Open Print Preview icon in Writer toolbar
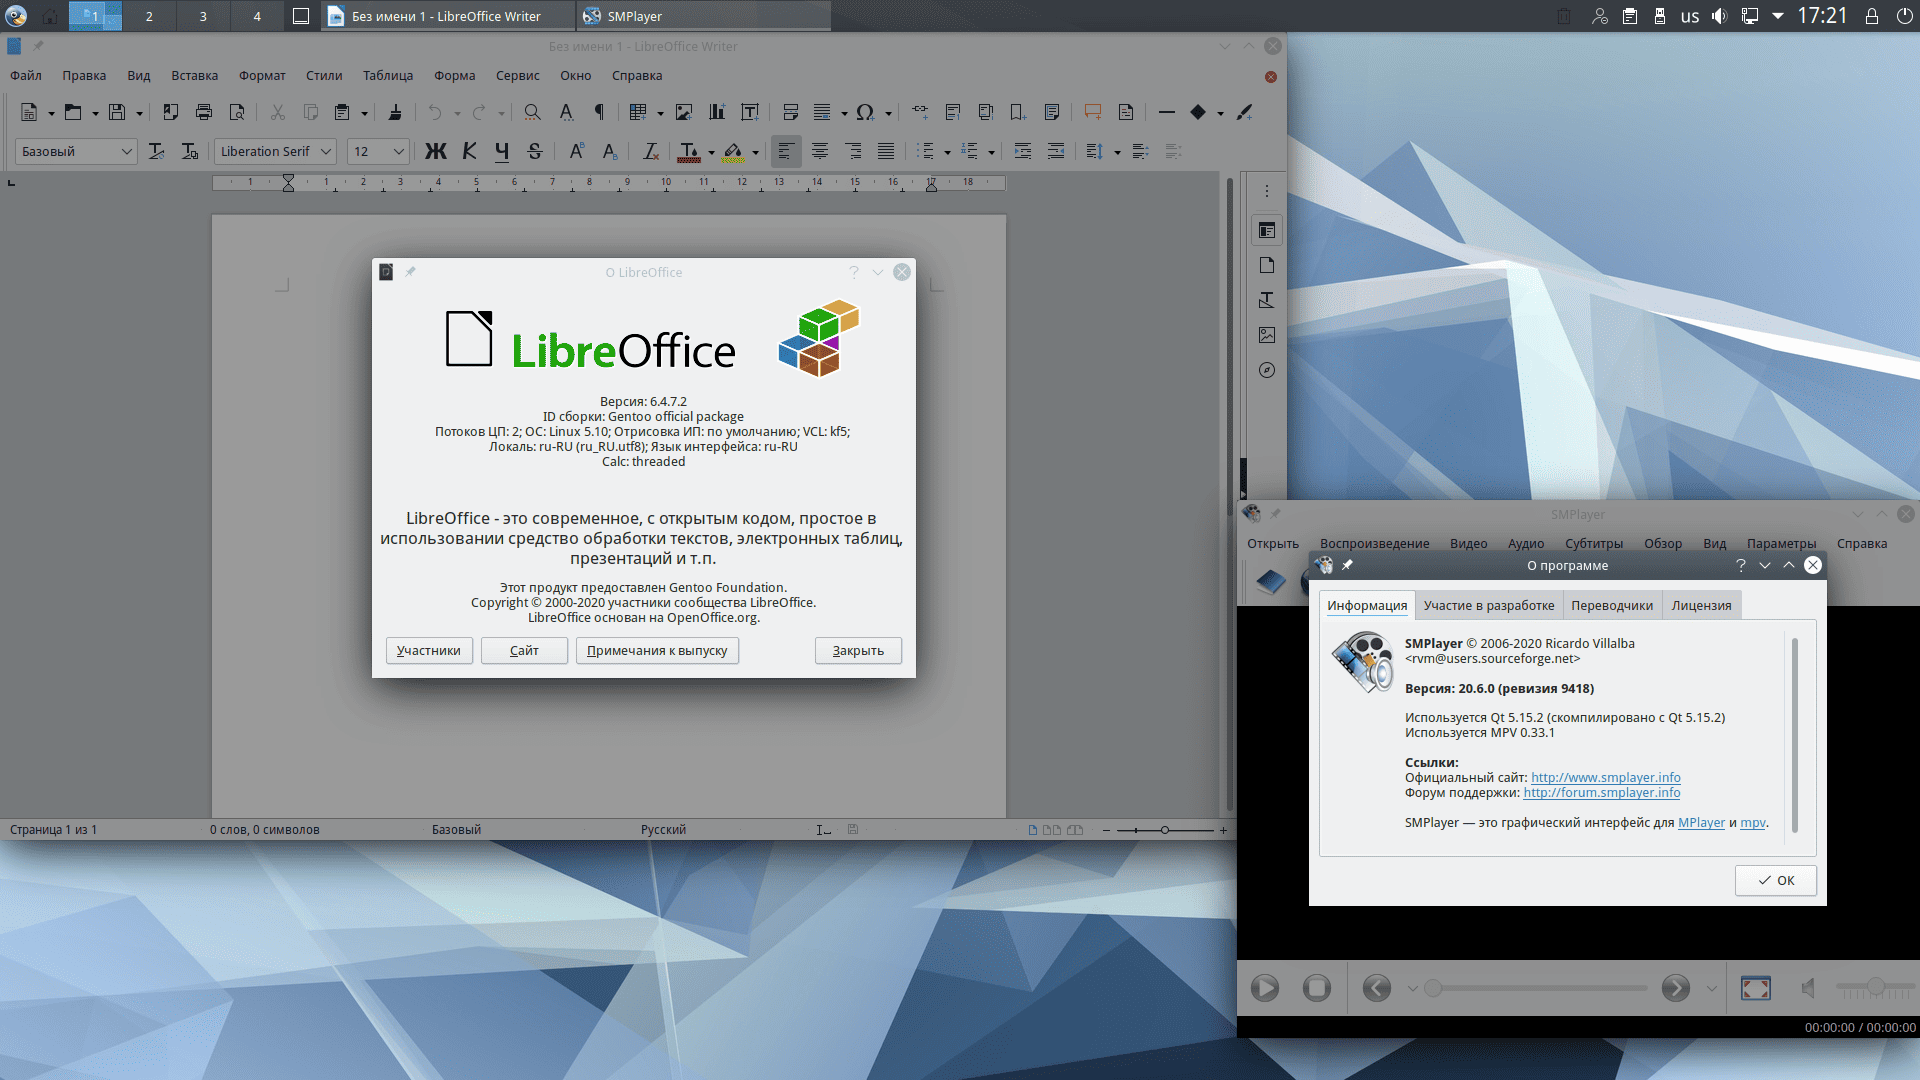This screenshot has height=1080, width=1920. 237,113
